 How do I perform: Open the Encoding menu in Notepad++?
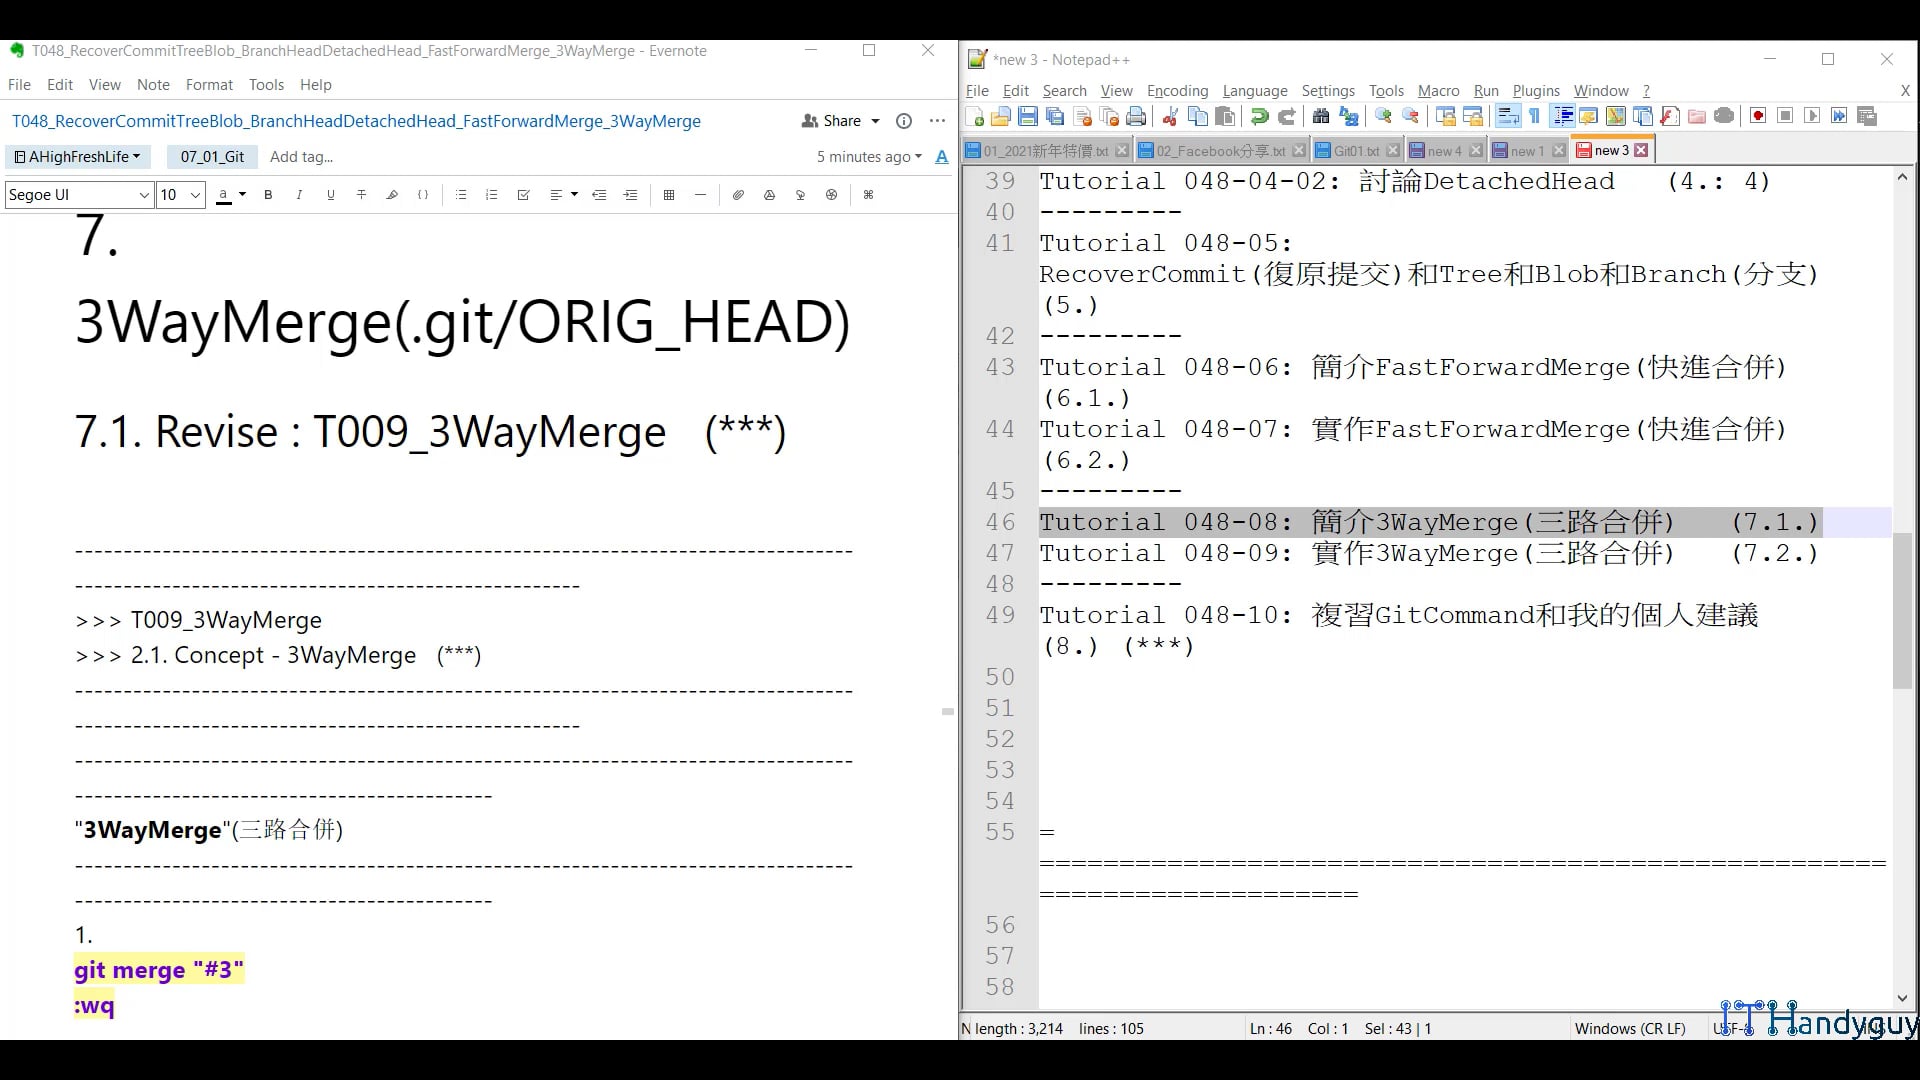pos(1177,91)
